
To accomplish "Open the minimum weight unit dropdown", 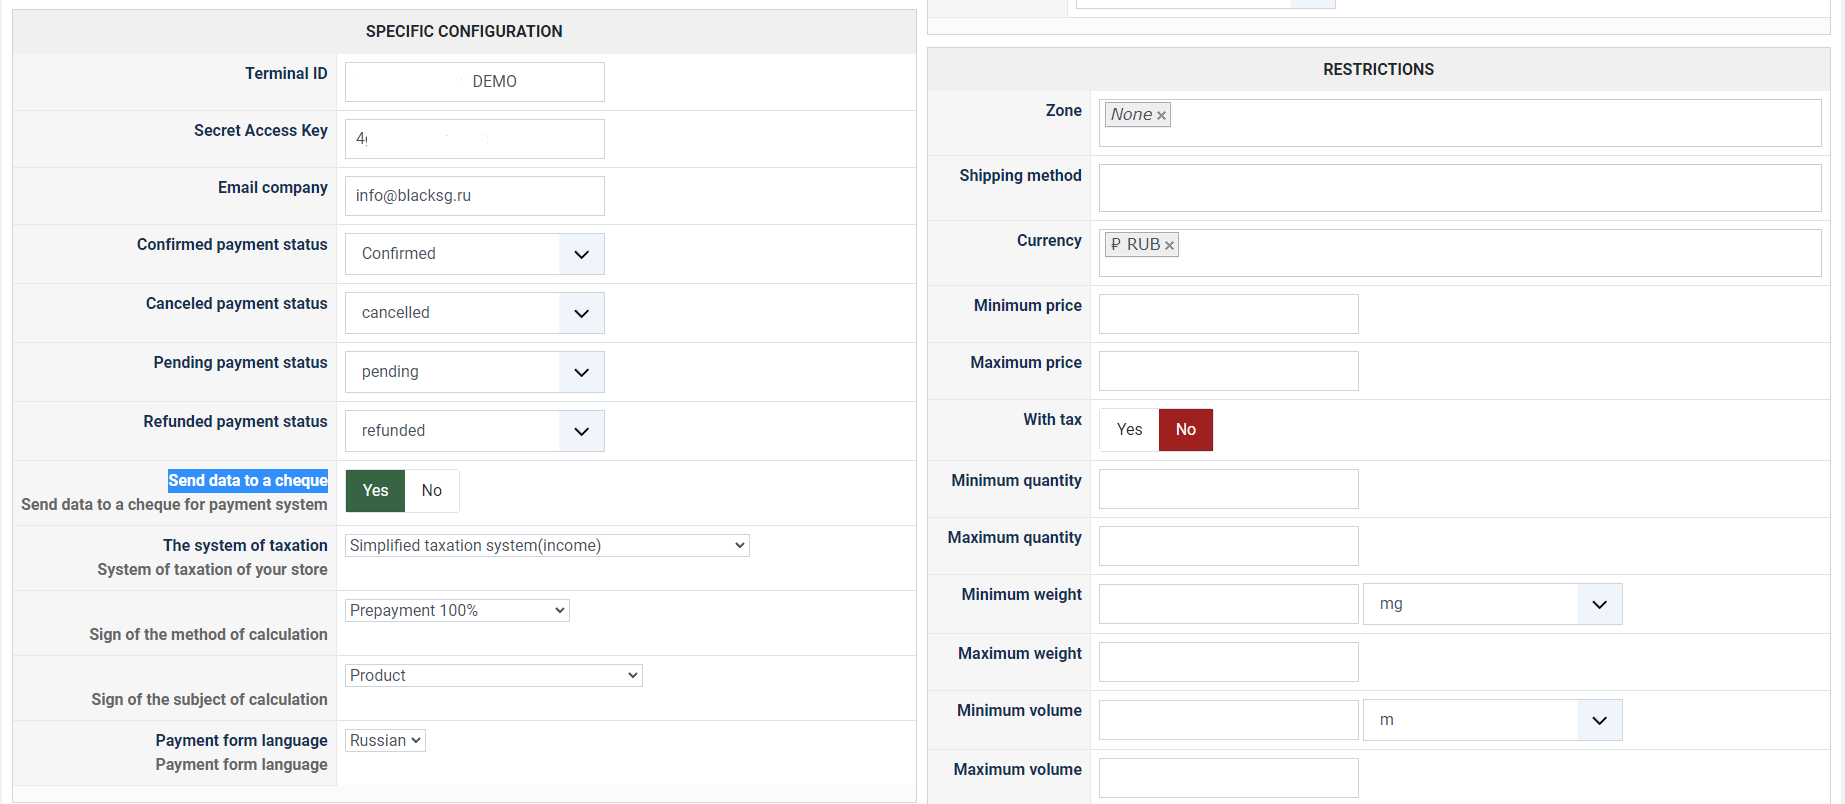I will pyautogui.click(x=1491, y=604).
